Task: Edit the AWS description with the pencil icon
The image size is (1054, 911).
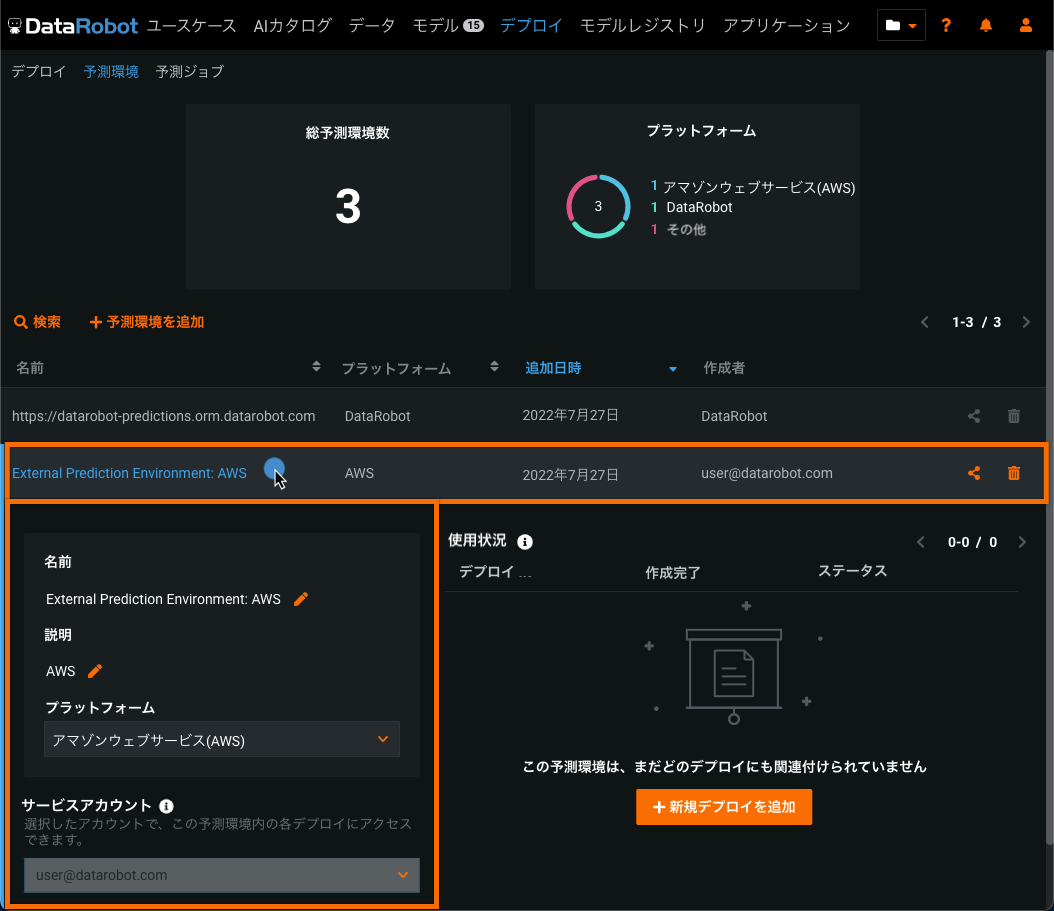Action: tap(96, 671)
